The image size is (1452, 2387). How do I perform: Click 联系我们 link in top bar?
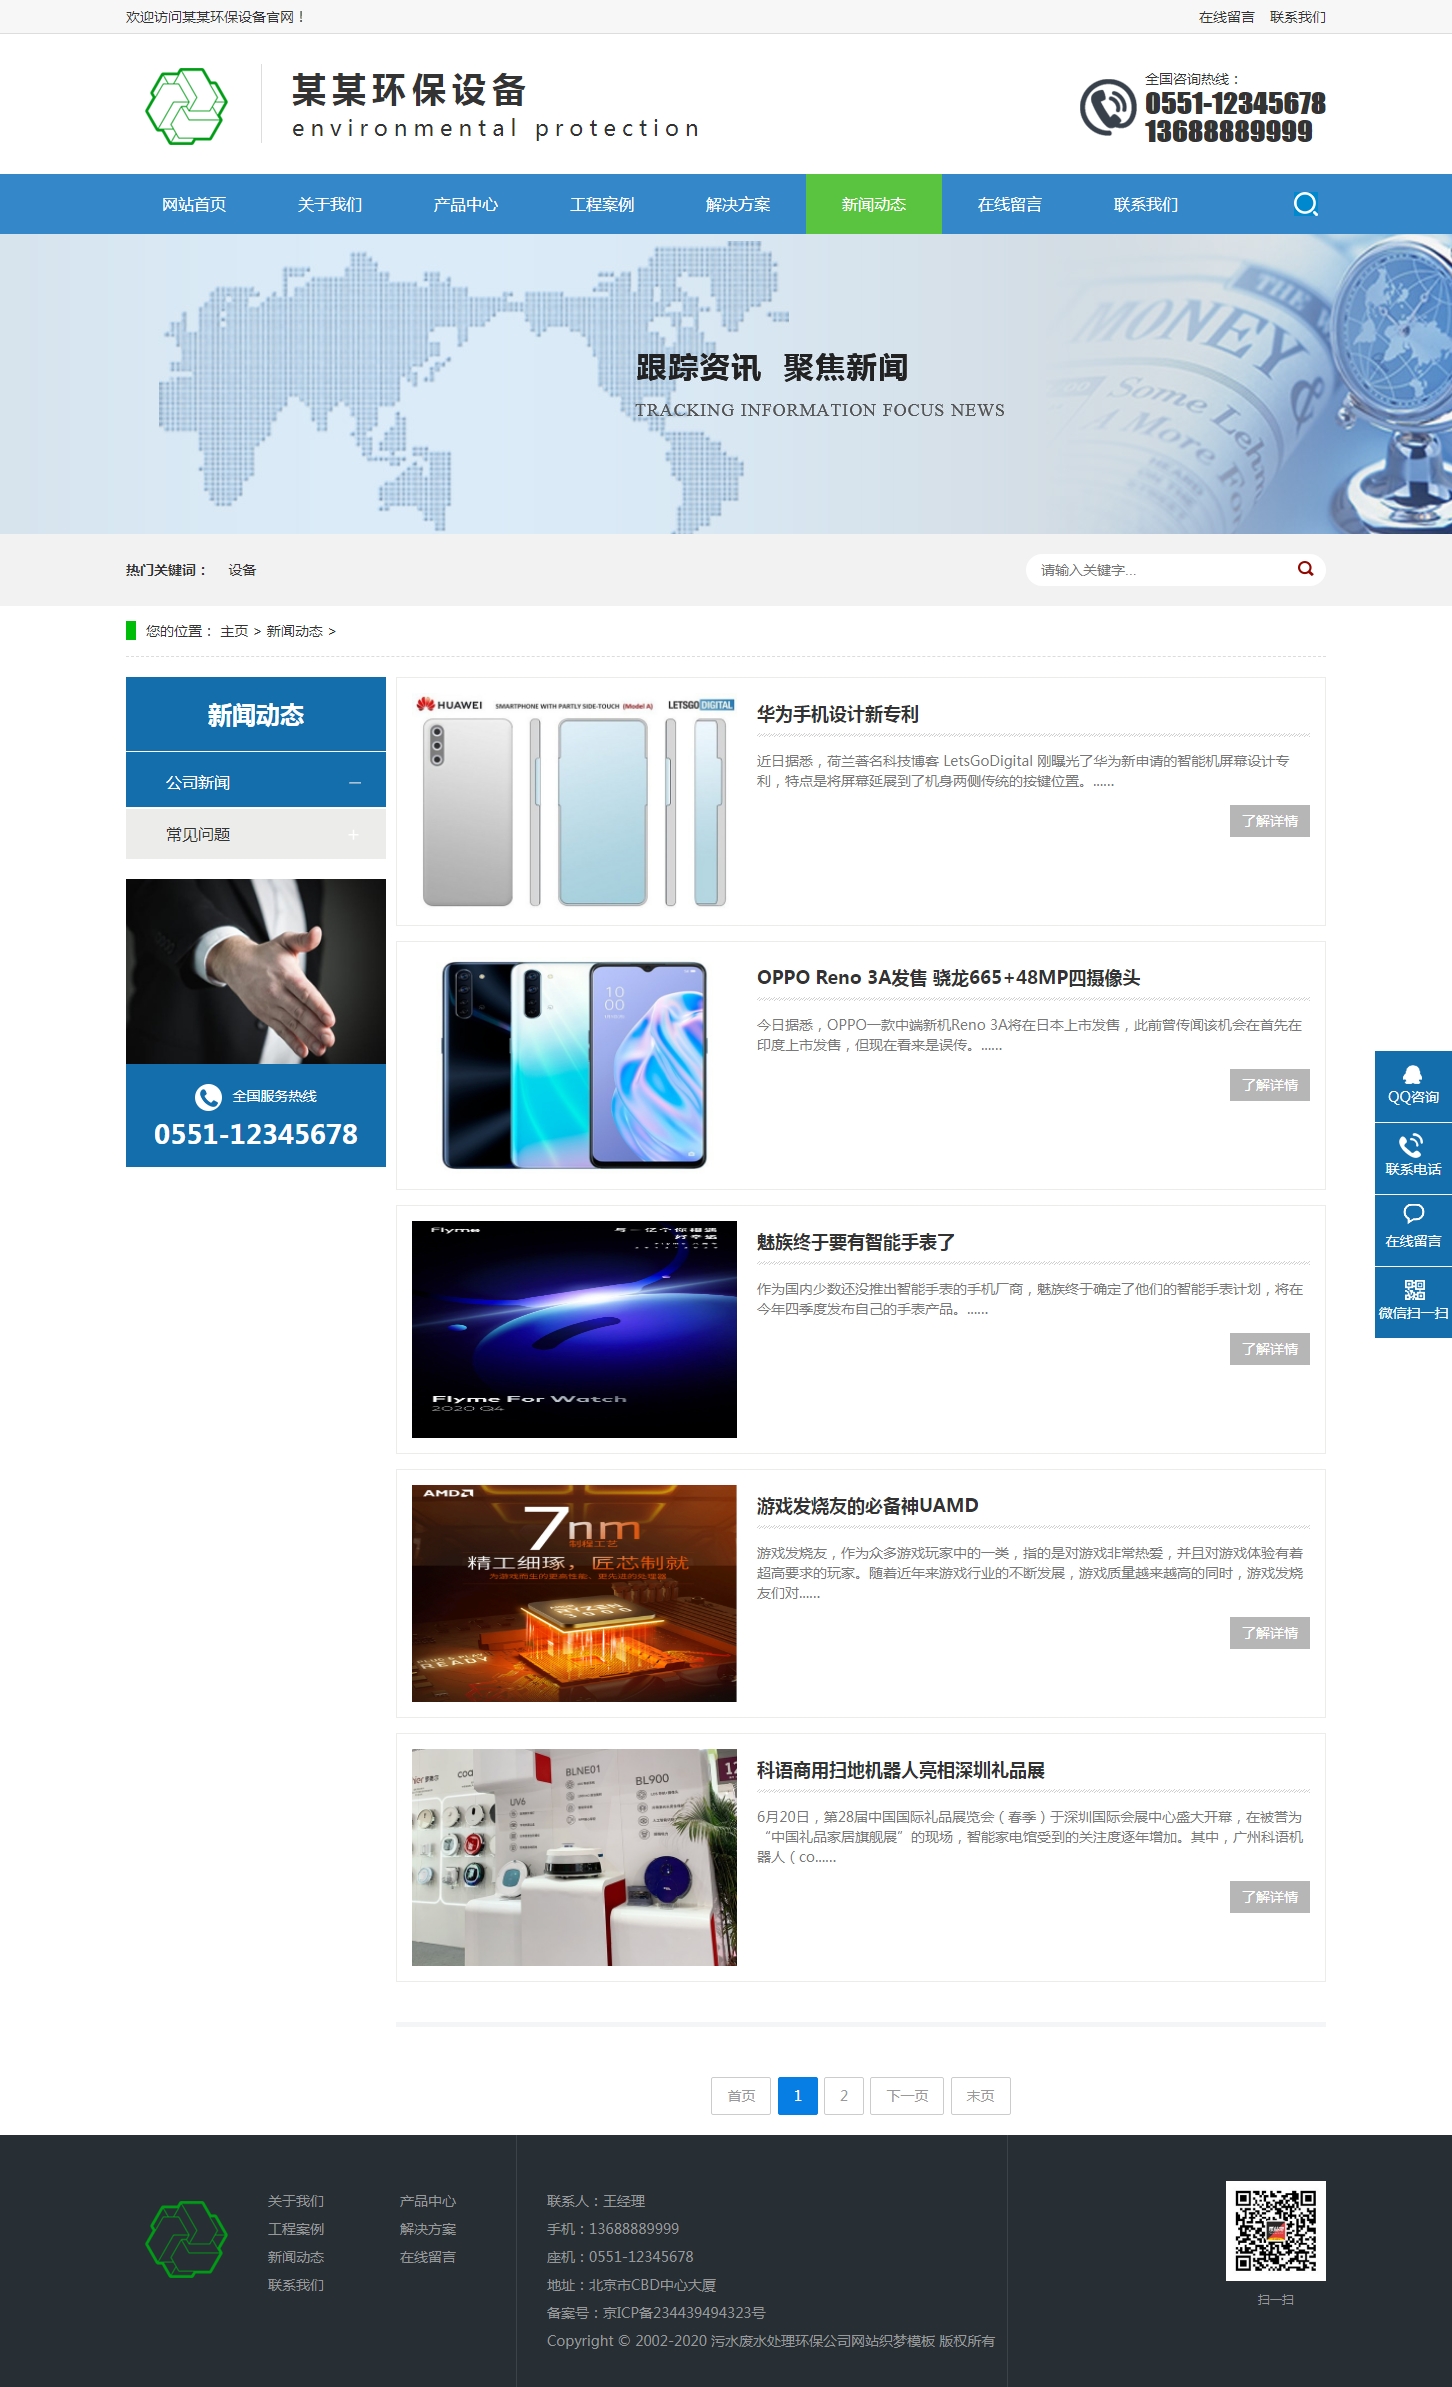pyautogui.click(x=1297, y=17)
